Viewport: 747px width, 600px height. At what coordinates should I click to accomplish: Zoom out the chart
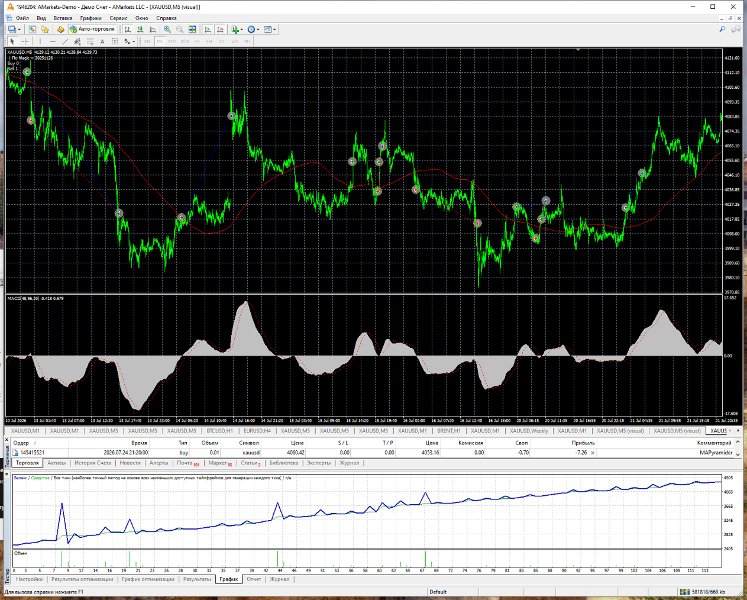tap(180, 30)
